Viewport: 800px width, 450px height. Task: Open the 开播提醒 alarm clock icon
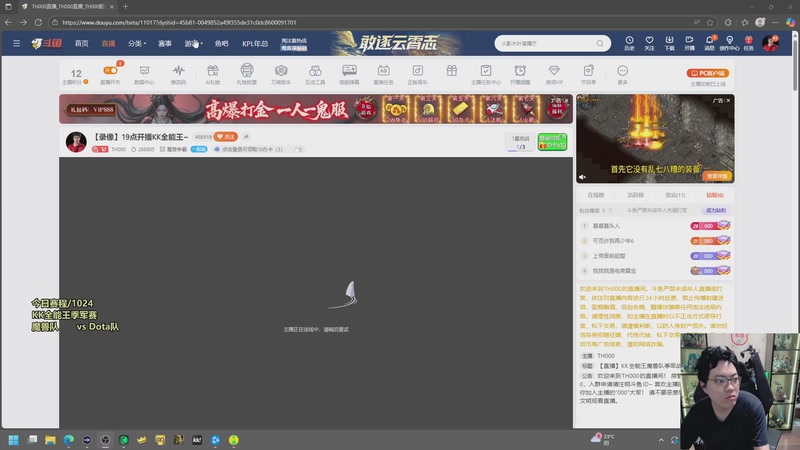[520, 74]
